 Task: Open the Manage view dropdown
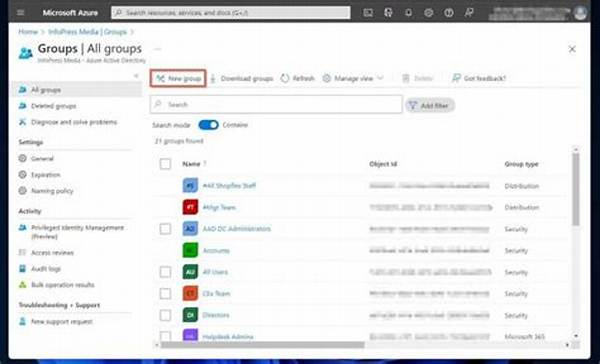click(352, 78)
